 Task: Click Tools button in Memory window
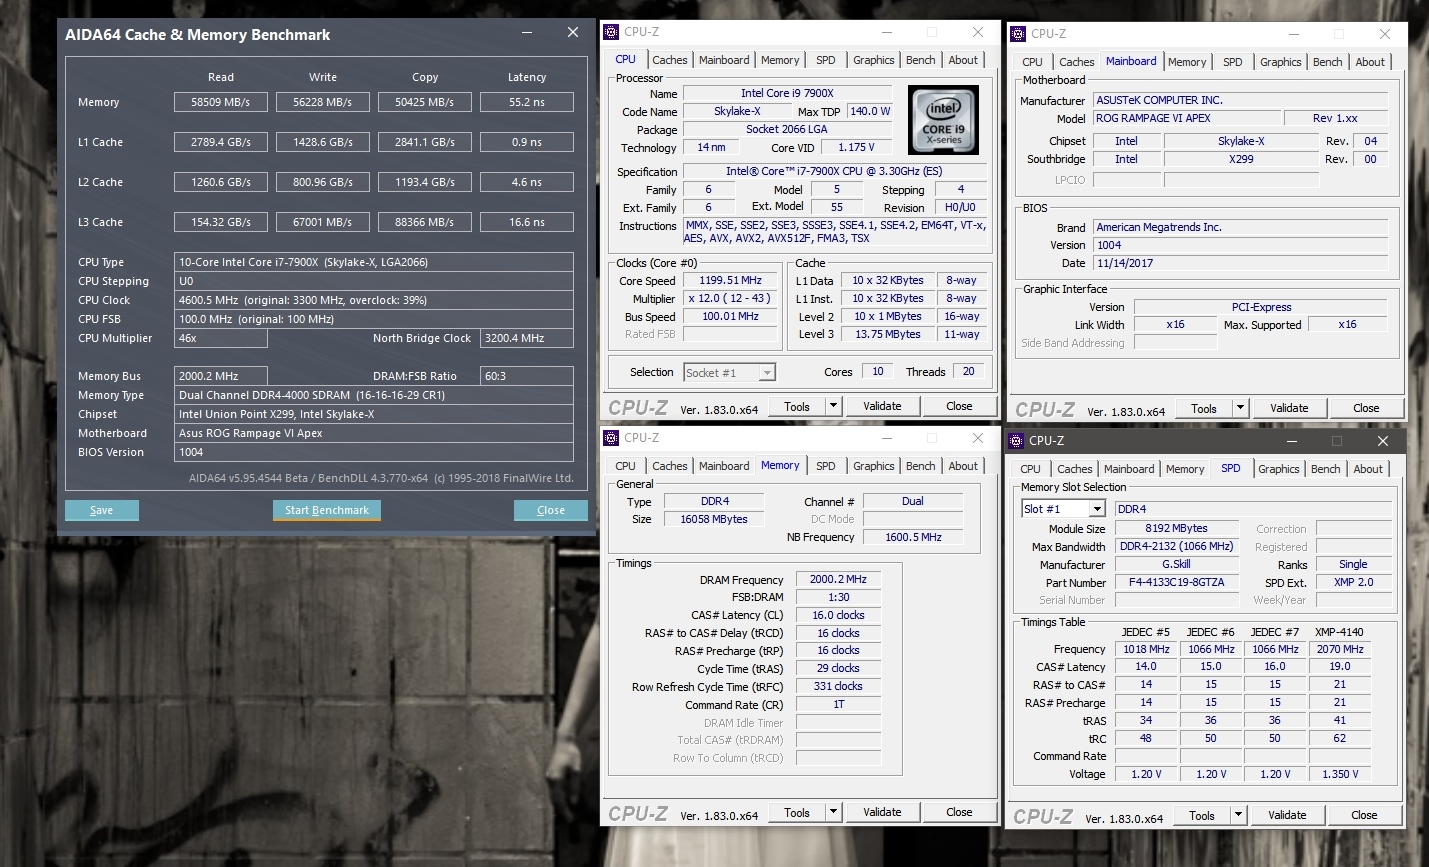pos(797,812)
